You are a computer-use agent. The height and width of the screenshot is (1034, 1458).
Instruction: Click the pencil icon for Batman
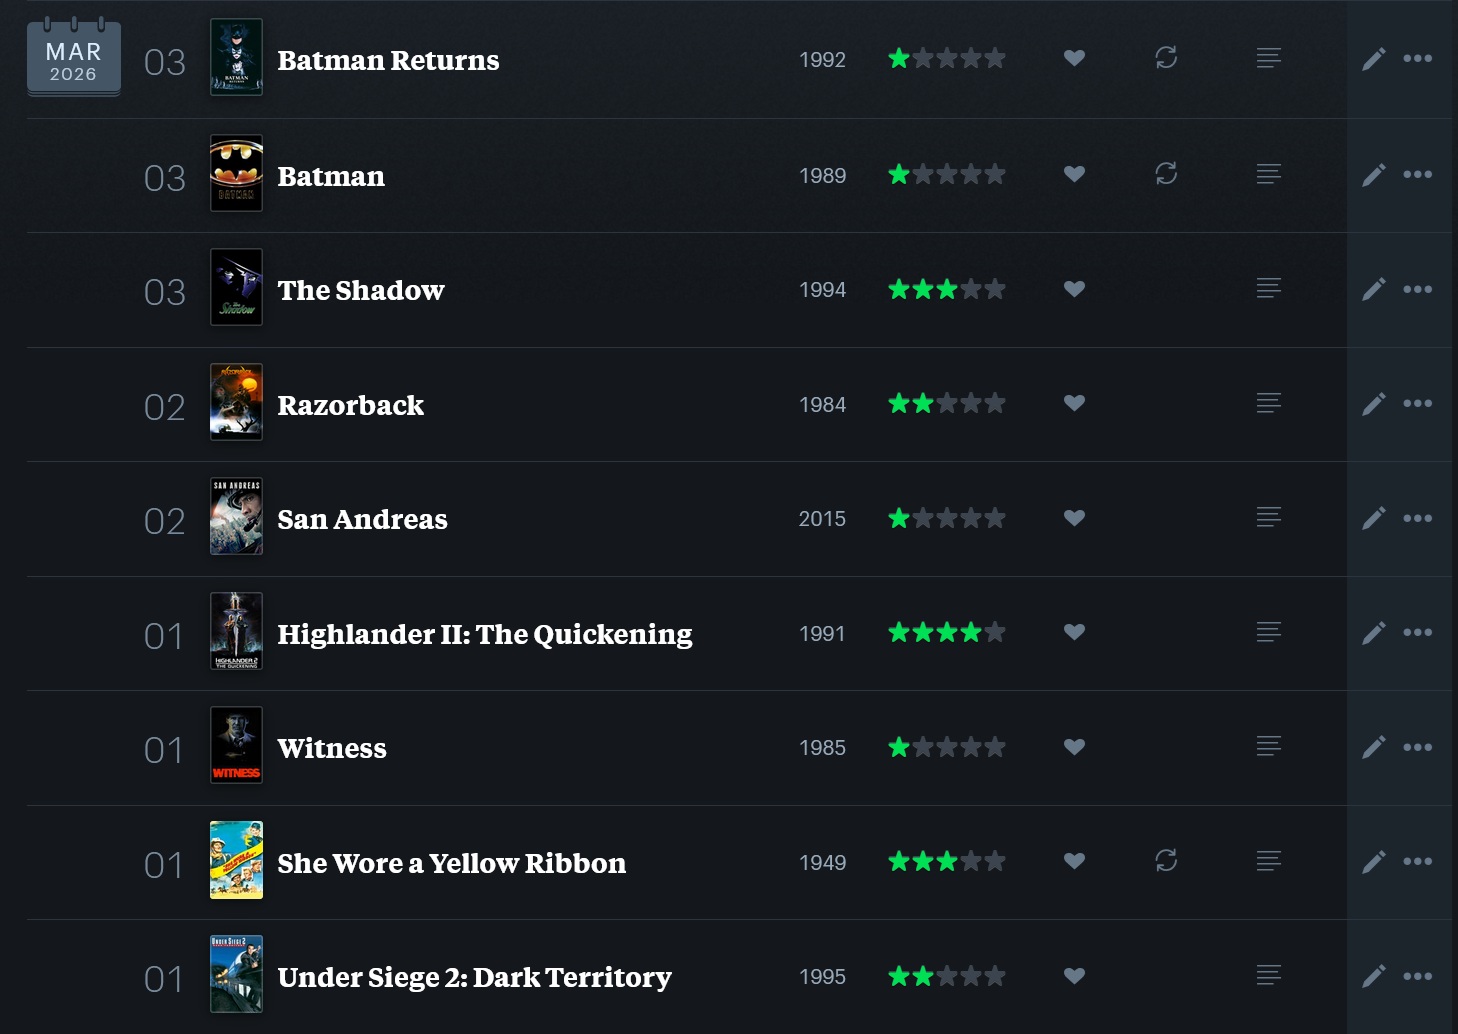pyautogui.click(x=1374, y=175)
